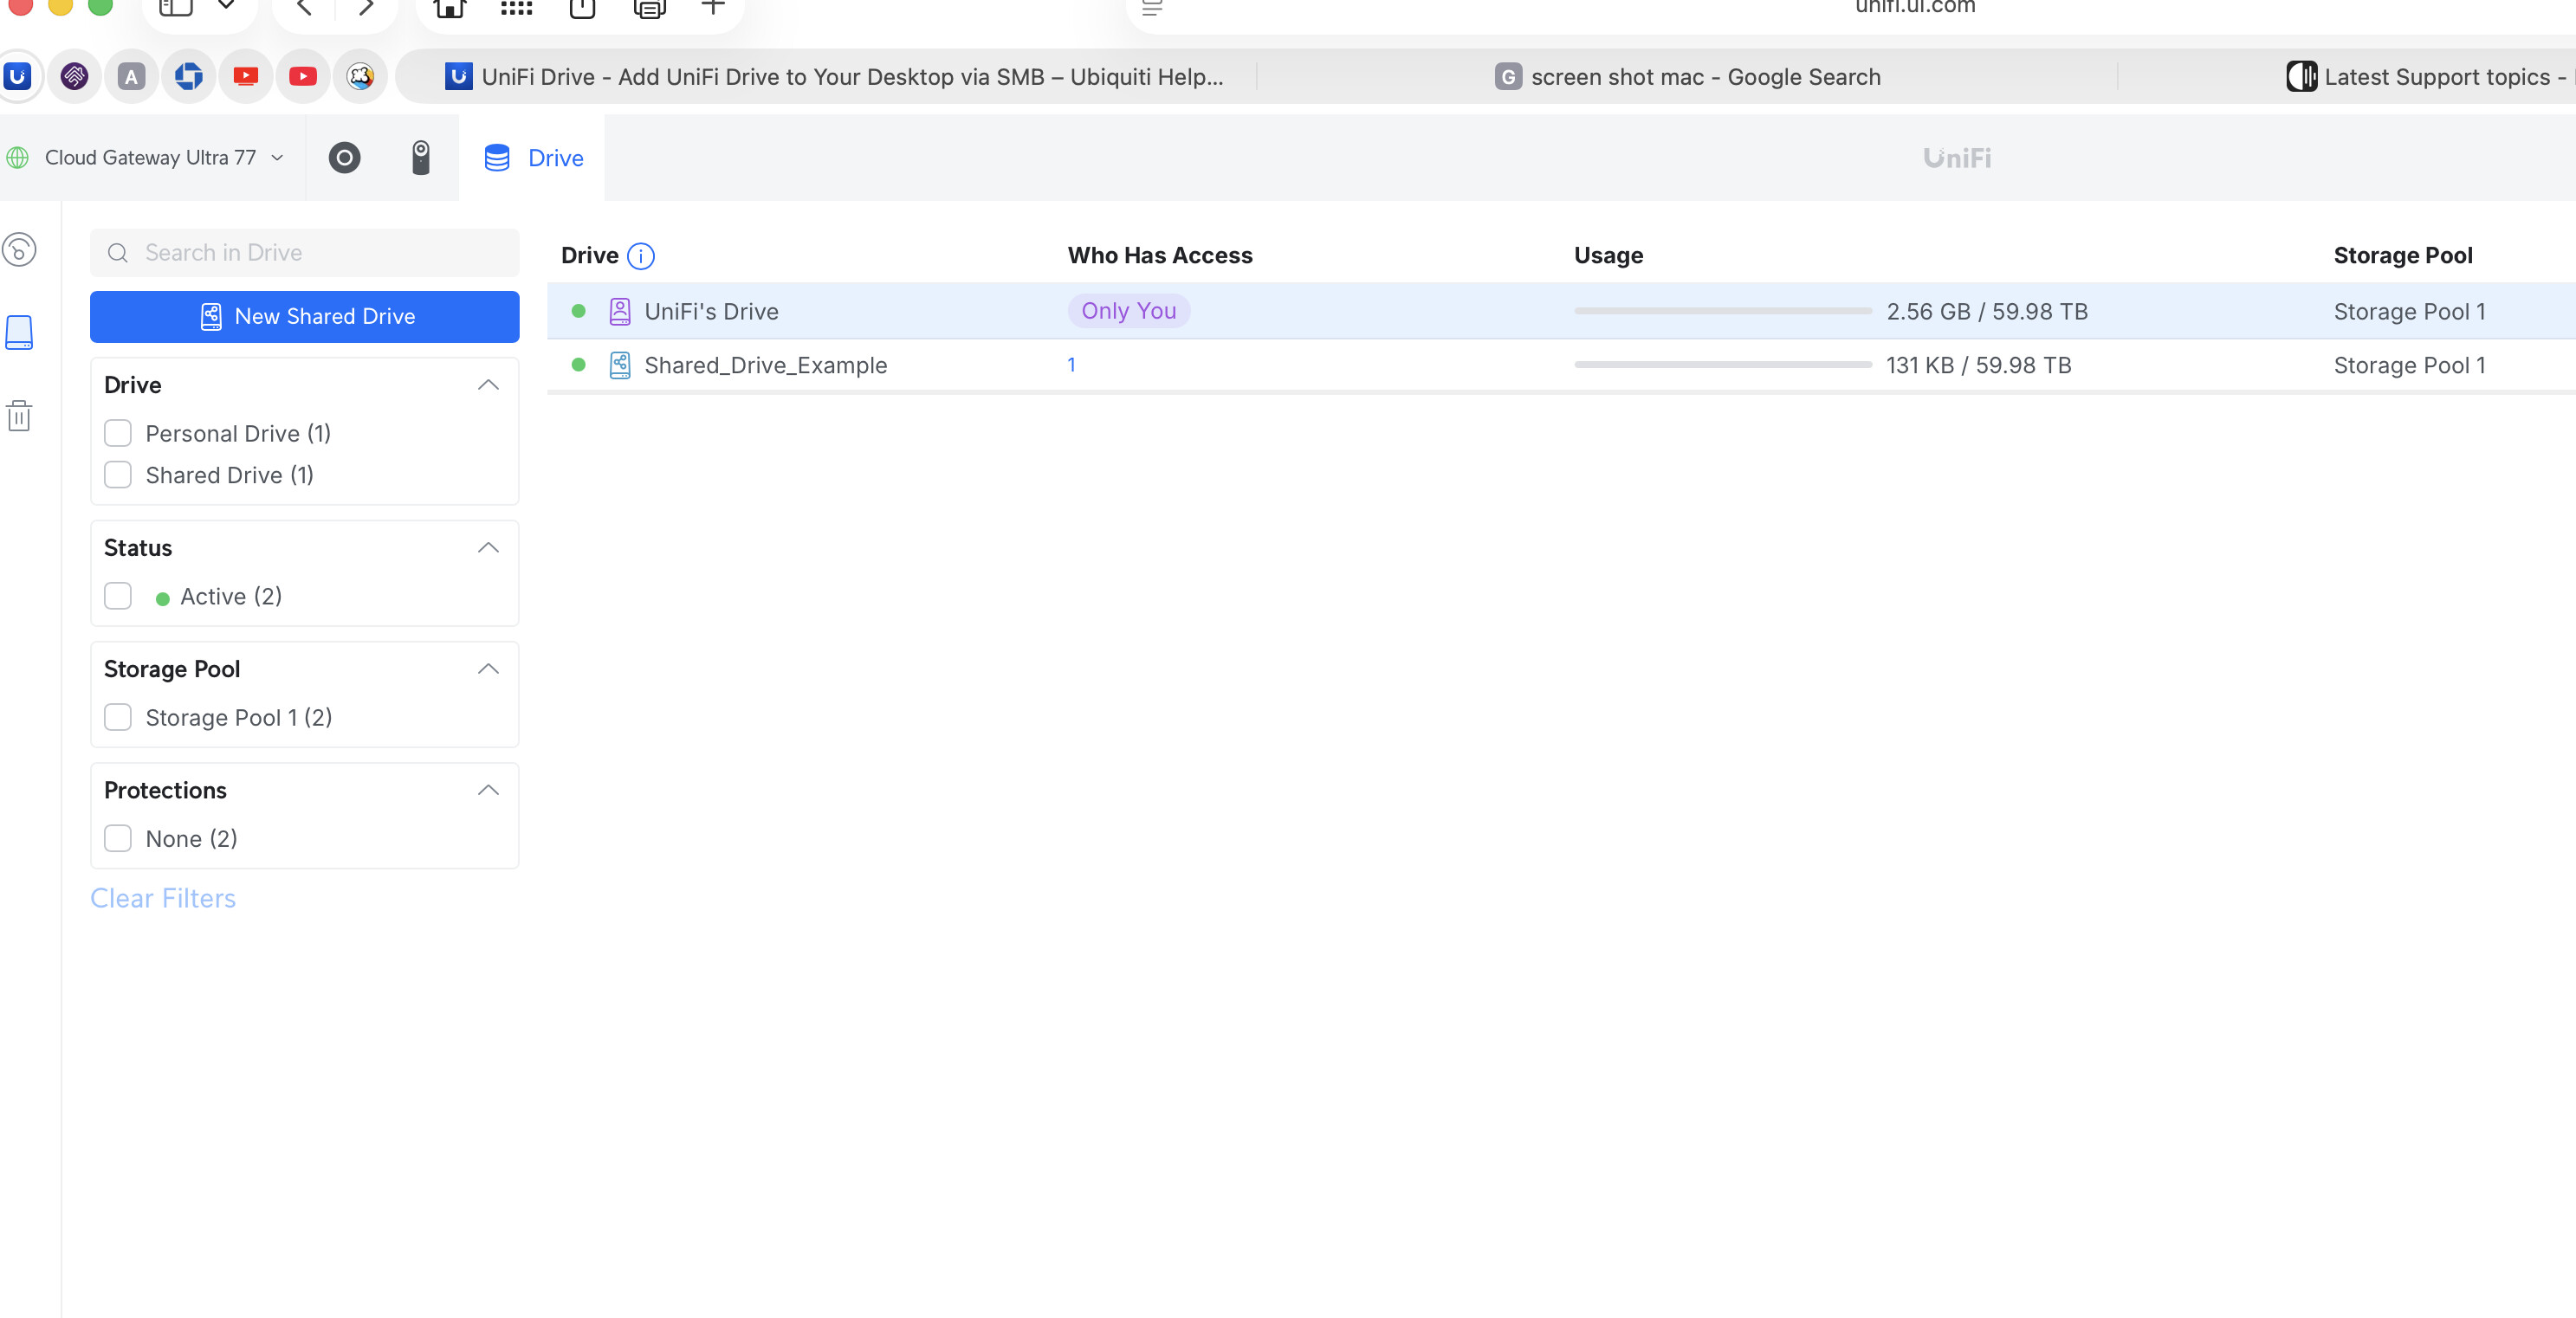2576x1318 pixels.
Task: Click Shared_Drive_Example shared drive icon
Action: 620,365
